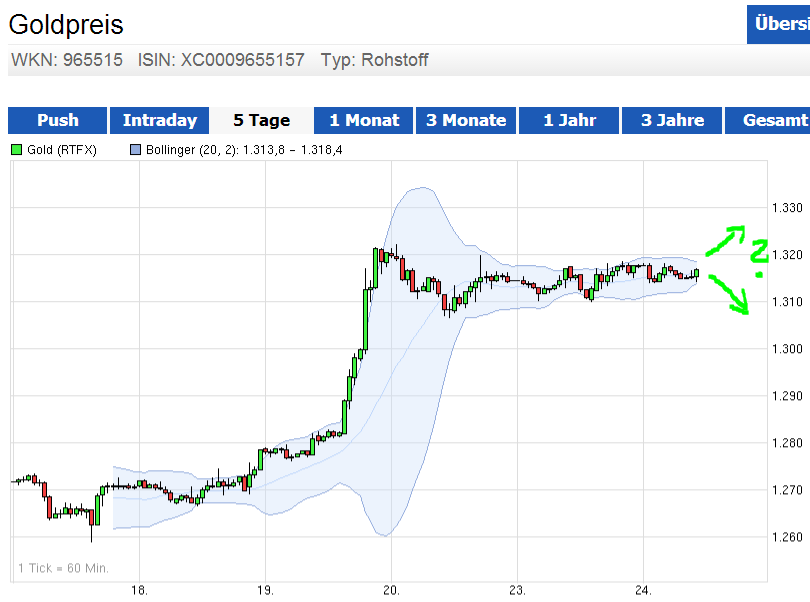Screen dimensions: 810x602
Task: Select the 3 Jahre timeframe
Action: pos(672,120)
